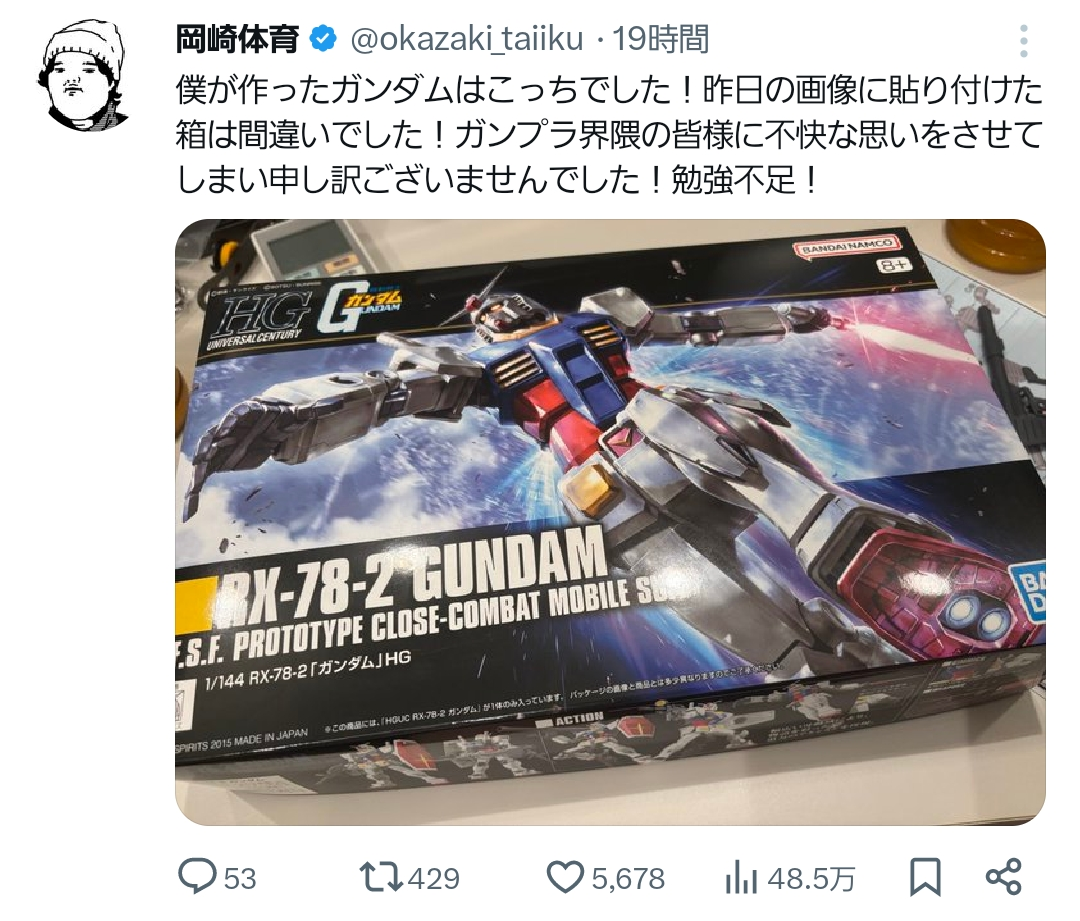Bookmark this tweet
The height and width of the screenshot is (921, 1080).
[x=925, y=878]
